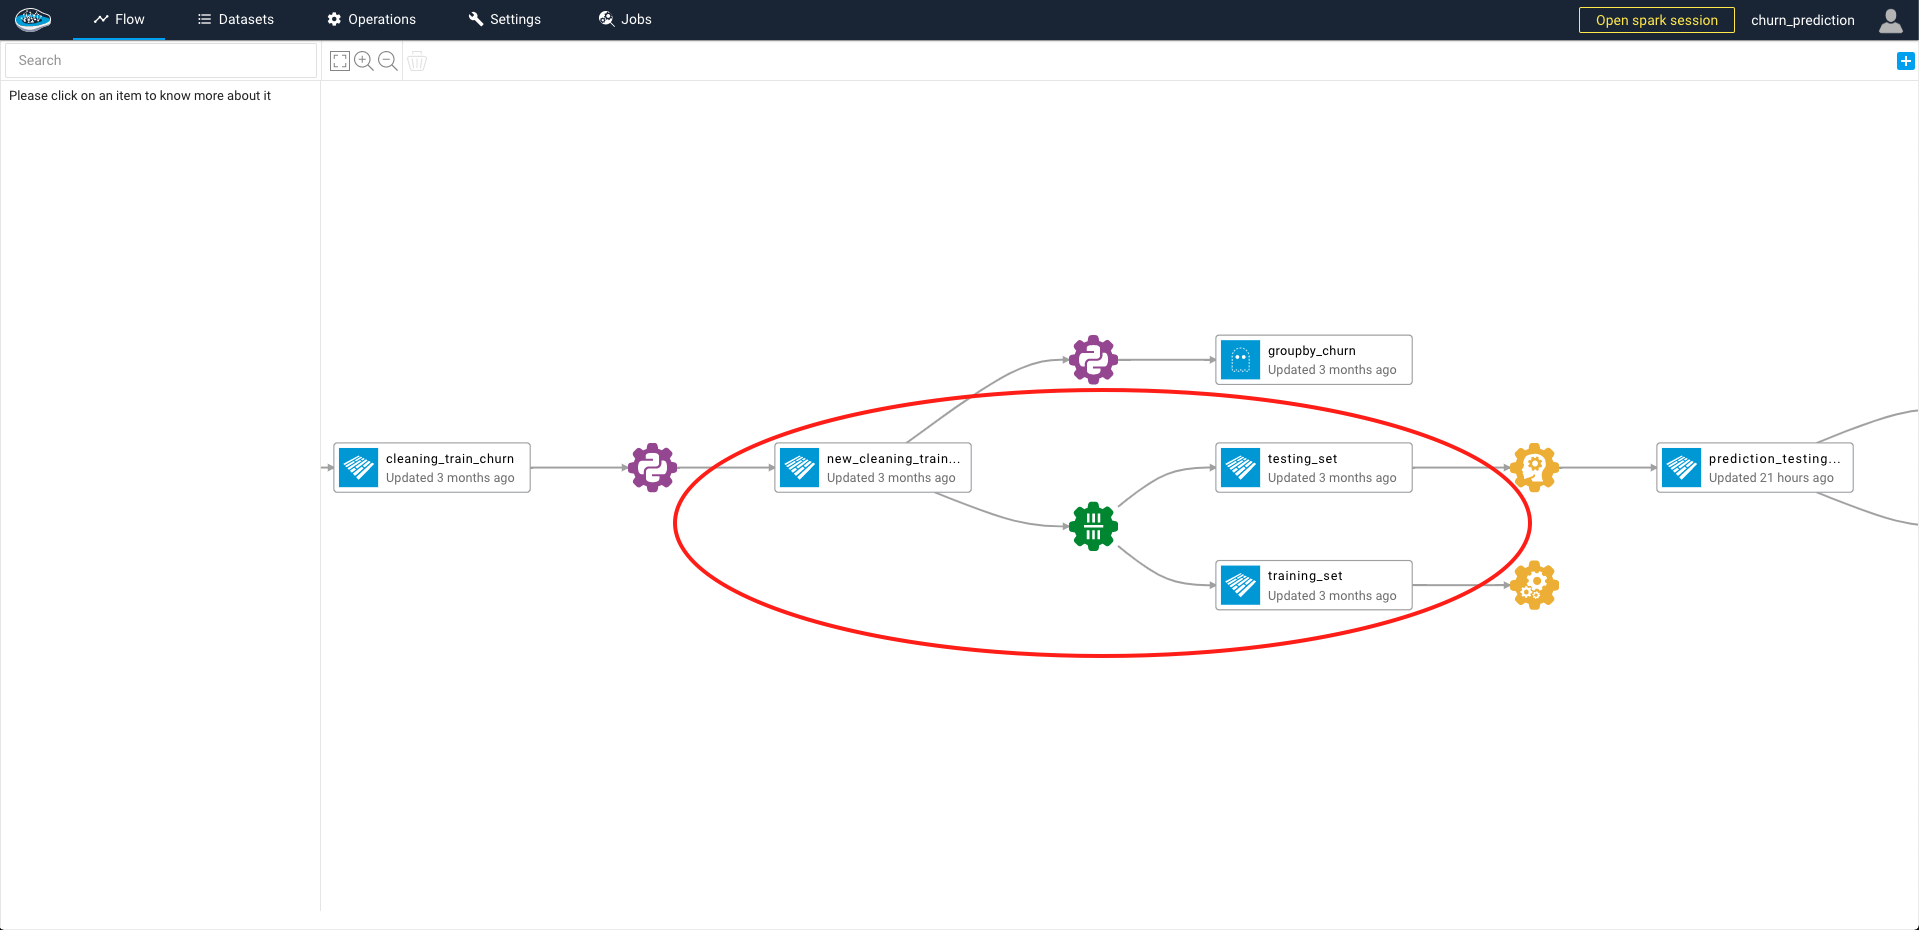
Task: Open the groupby_churn dataset node
Action: tap(1313, 359)
